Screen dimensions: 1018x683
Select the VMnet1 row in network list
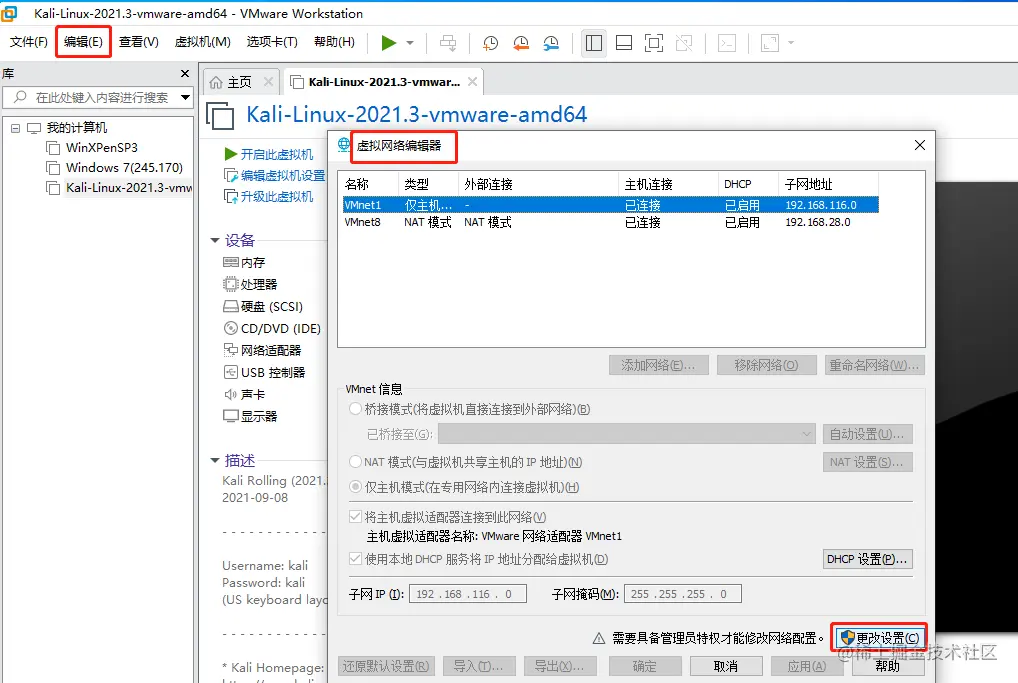click(610, 205)
